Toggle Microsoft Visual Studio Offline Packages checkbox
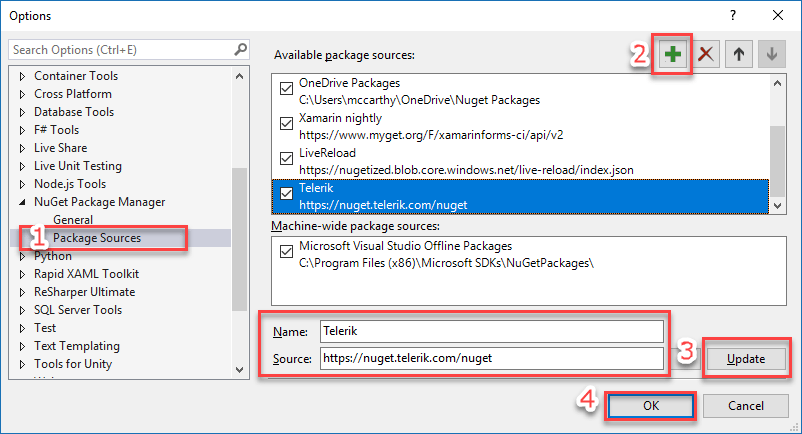This screenshot has height=434, width=802. (288, 254)
